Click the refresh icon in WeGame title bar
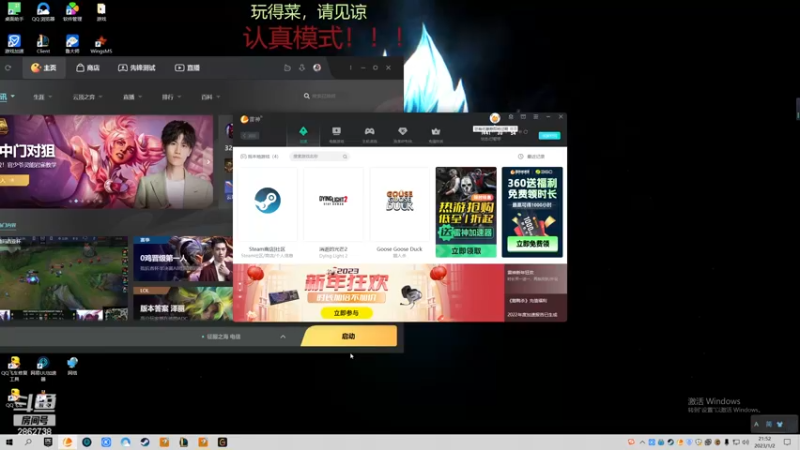This screenshot has height=450, width=800. click(8, 68)
